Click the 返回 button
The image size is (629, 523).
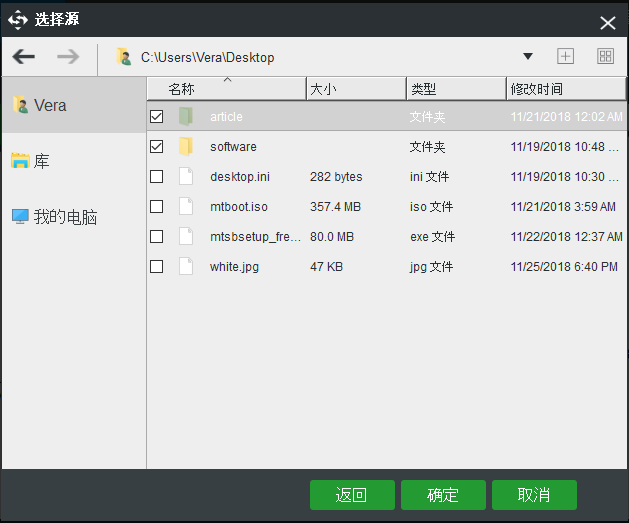click(352, 495)
